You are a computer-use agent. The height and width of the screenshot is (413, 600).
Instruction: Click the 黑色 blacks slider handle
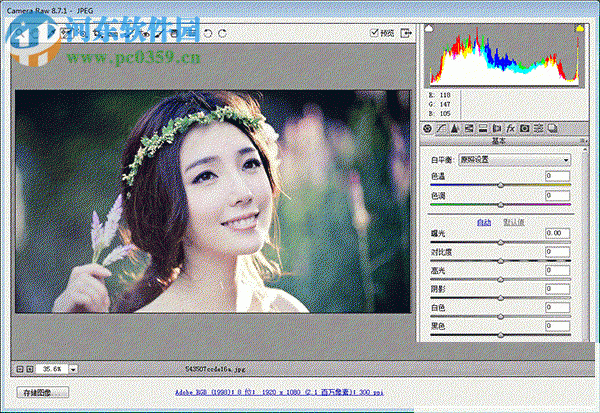[501, 335]
